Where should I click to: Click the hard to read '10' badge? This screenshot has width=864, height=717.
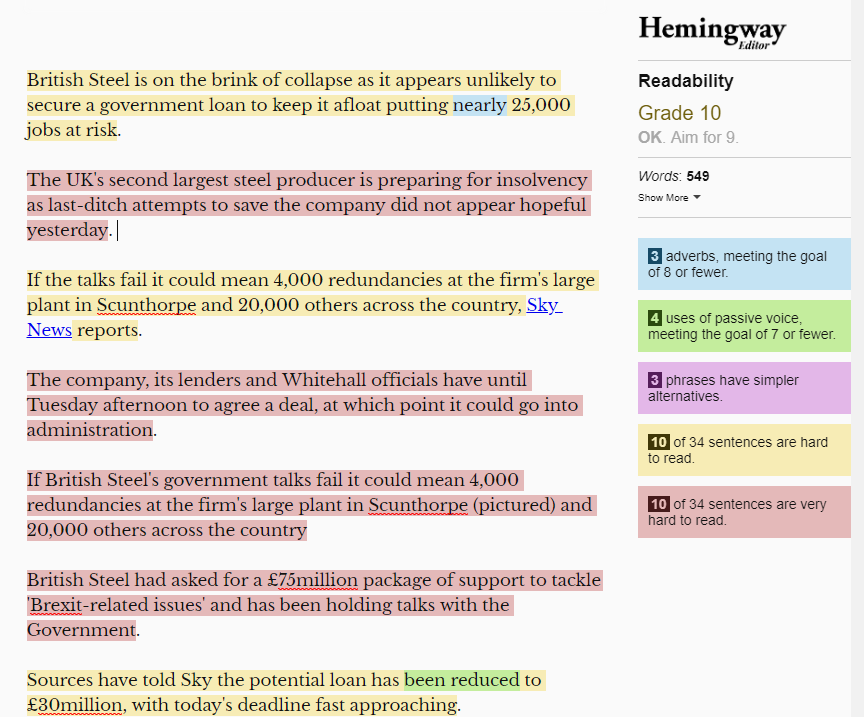tap(658, 442)
